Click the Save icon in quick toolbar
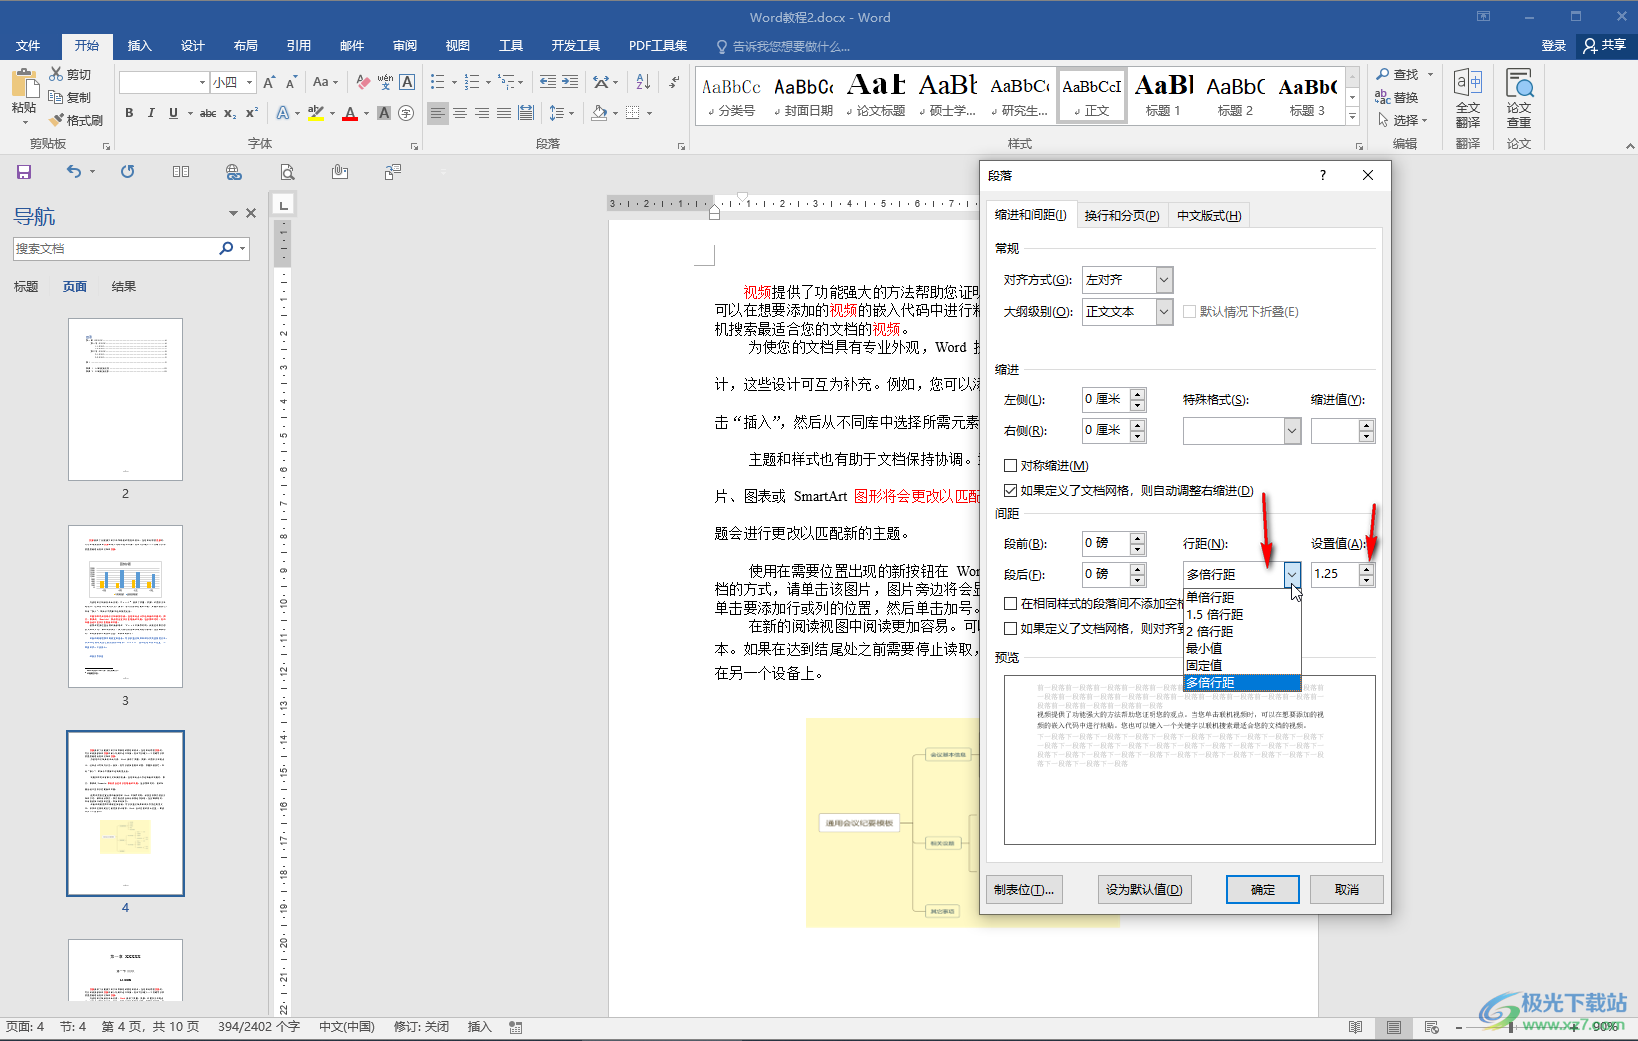Screen dimensions: 1638x1041 24,172
